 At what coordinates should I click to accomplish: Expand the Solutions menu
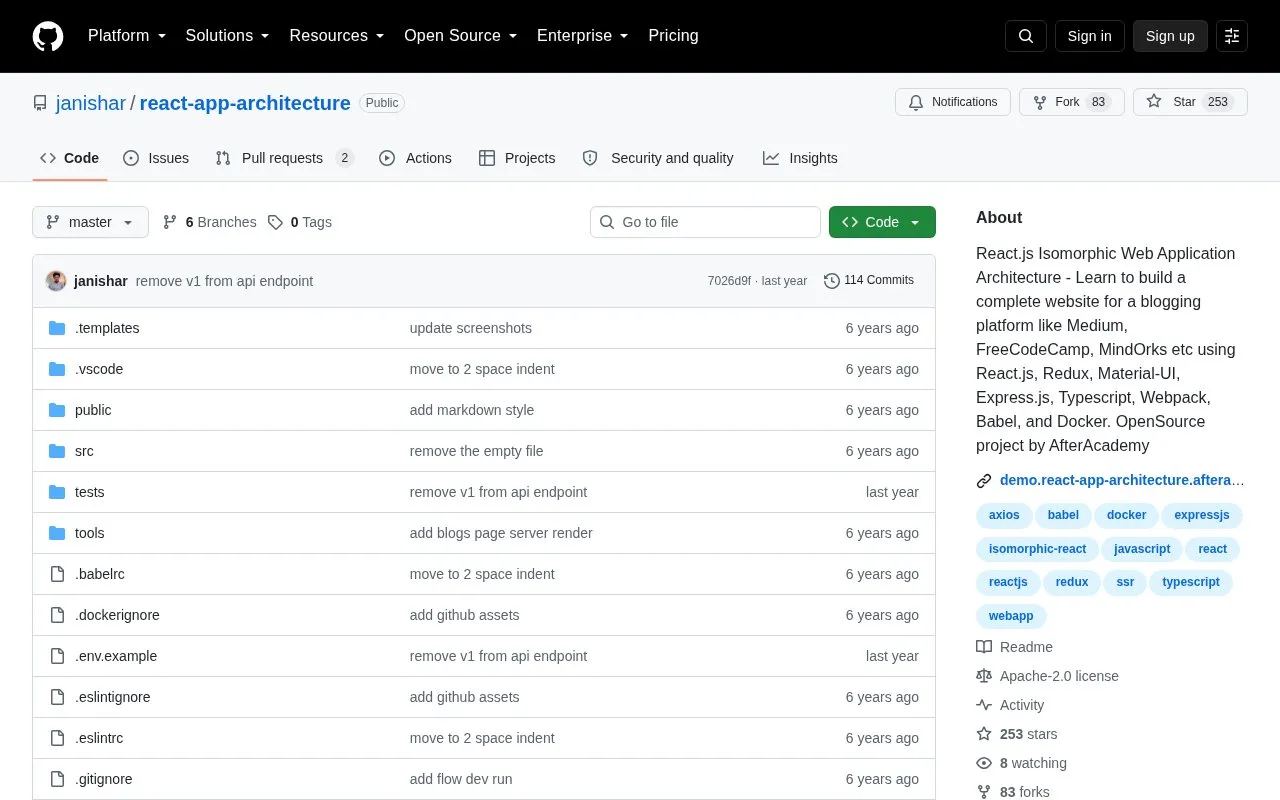click(228, 36)
